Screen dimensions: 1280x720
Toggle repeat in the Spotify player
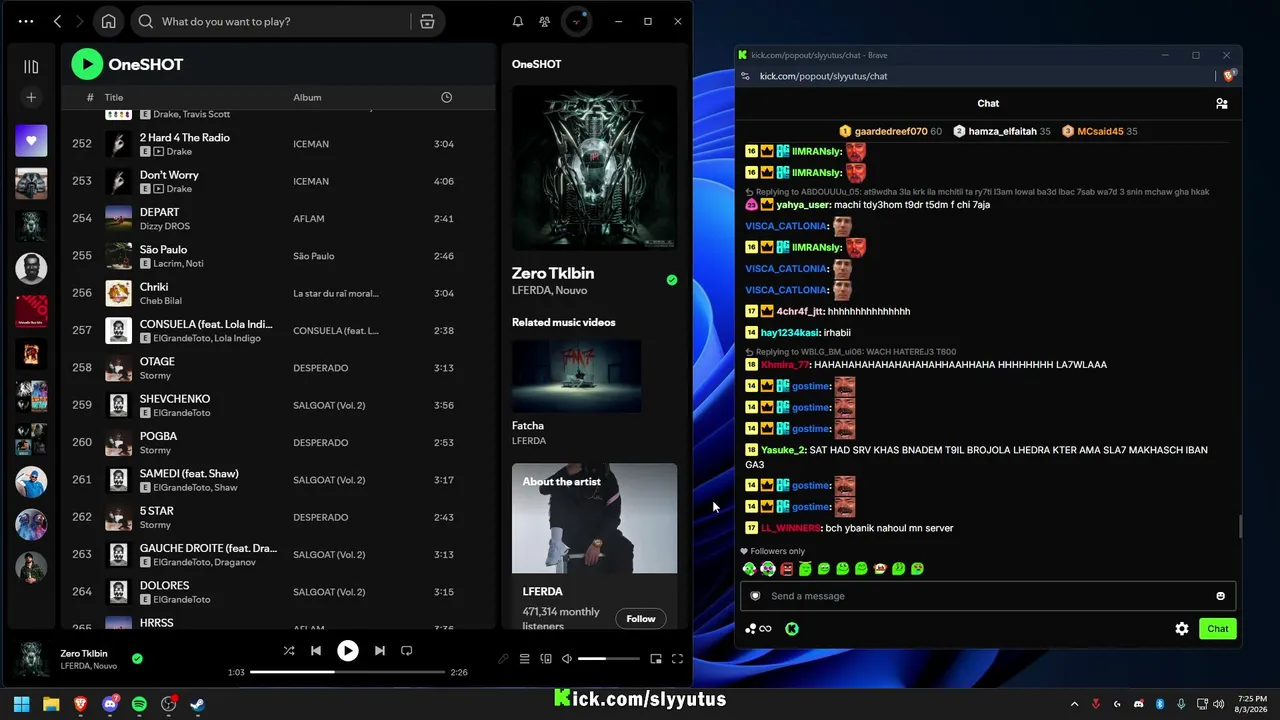[406, 651]
